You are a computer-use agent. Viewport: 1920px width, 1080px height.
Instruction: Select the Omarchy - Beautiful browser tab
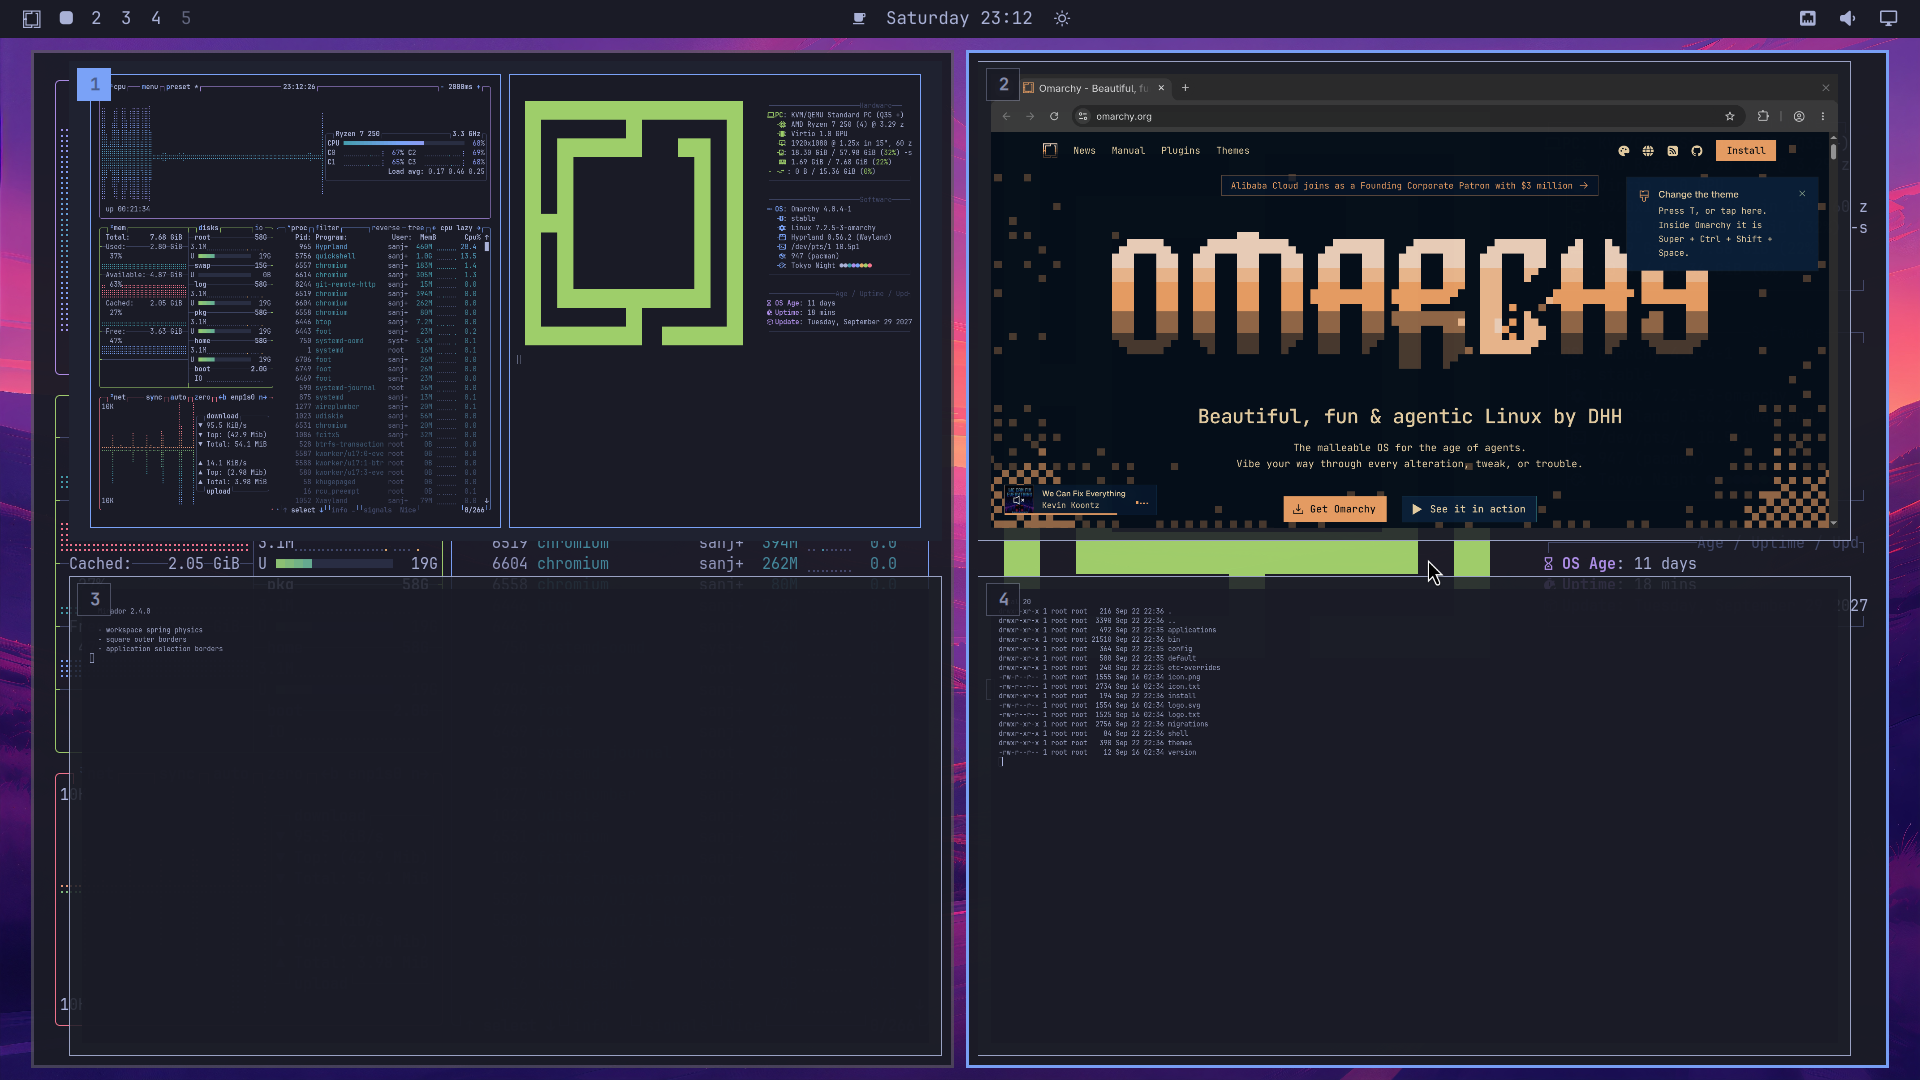(1094, 88)
